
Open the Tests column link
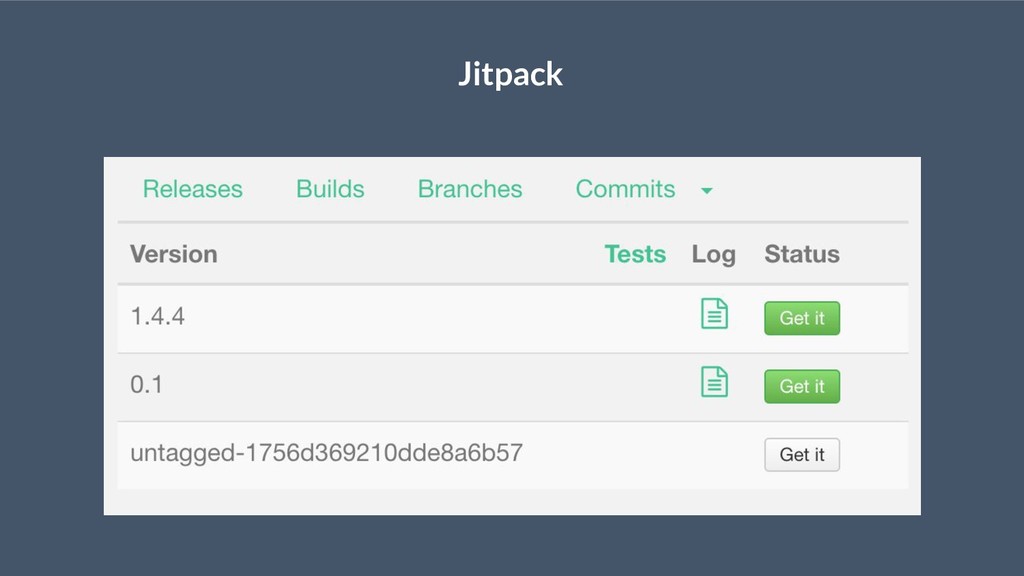click(x=635, y=254)
